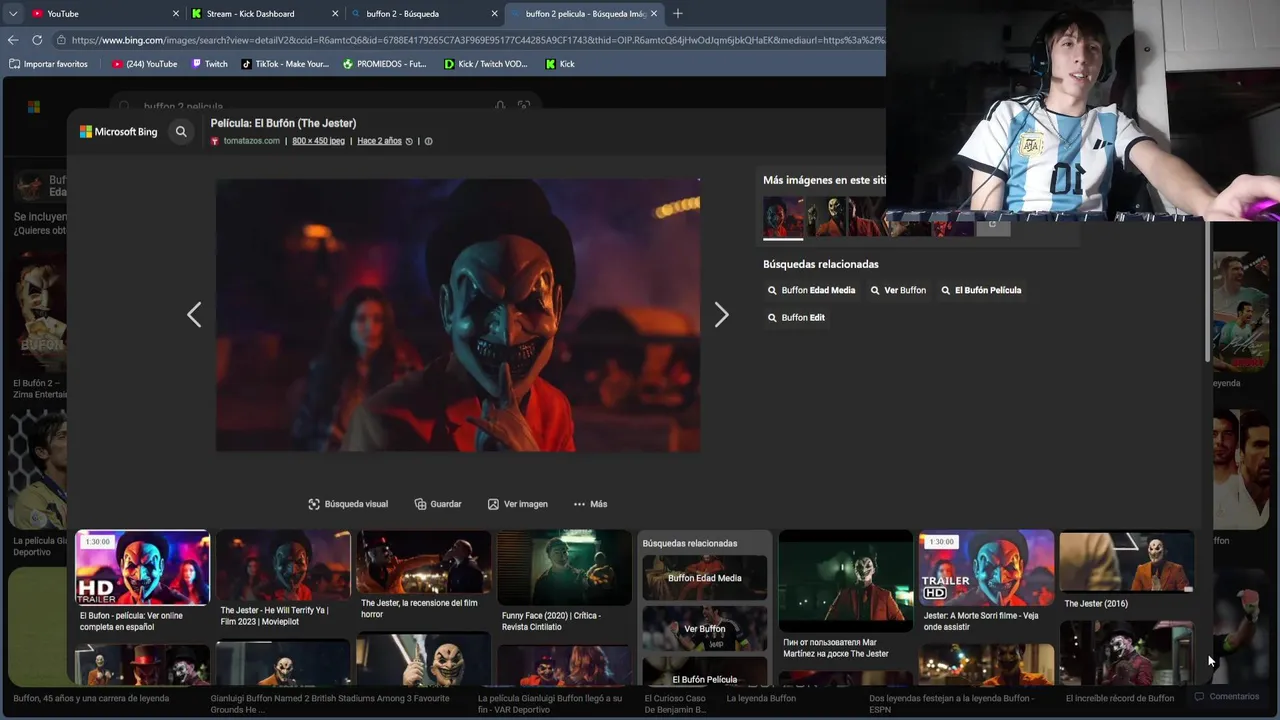Screen dimensions: 1280x720
Task: Go to the previous image with left arrow
Action: pyautogui.click(x=194, y=315)
